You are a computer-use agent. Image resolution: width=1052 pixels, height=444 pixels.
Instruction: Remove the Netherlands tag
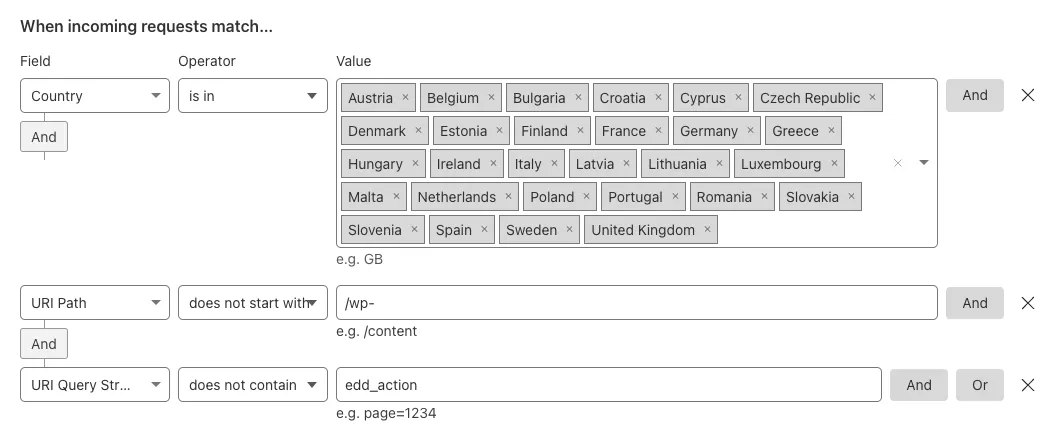(x=508, y=197)
